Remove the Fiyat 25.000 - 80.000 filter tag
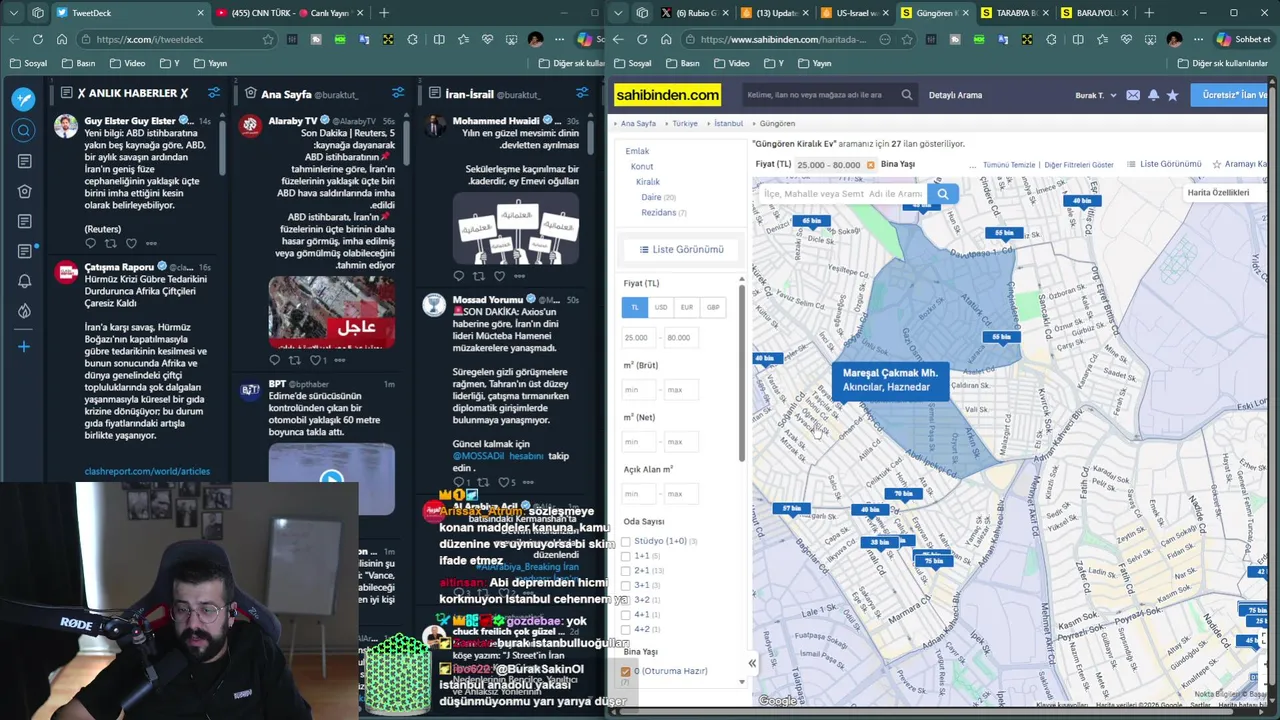 click(x=870, y=165)
